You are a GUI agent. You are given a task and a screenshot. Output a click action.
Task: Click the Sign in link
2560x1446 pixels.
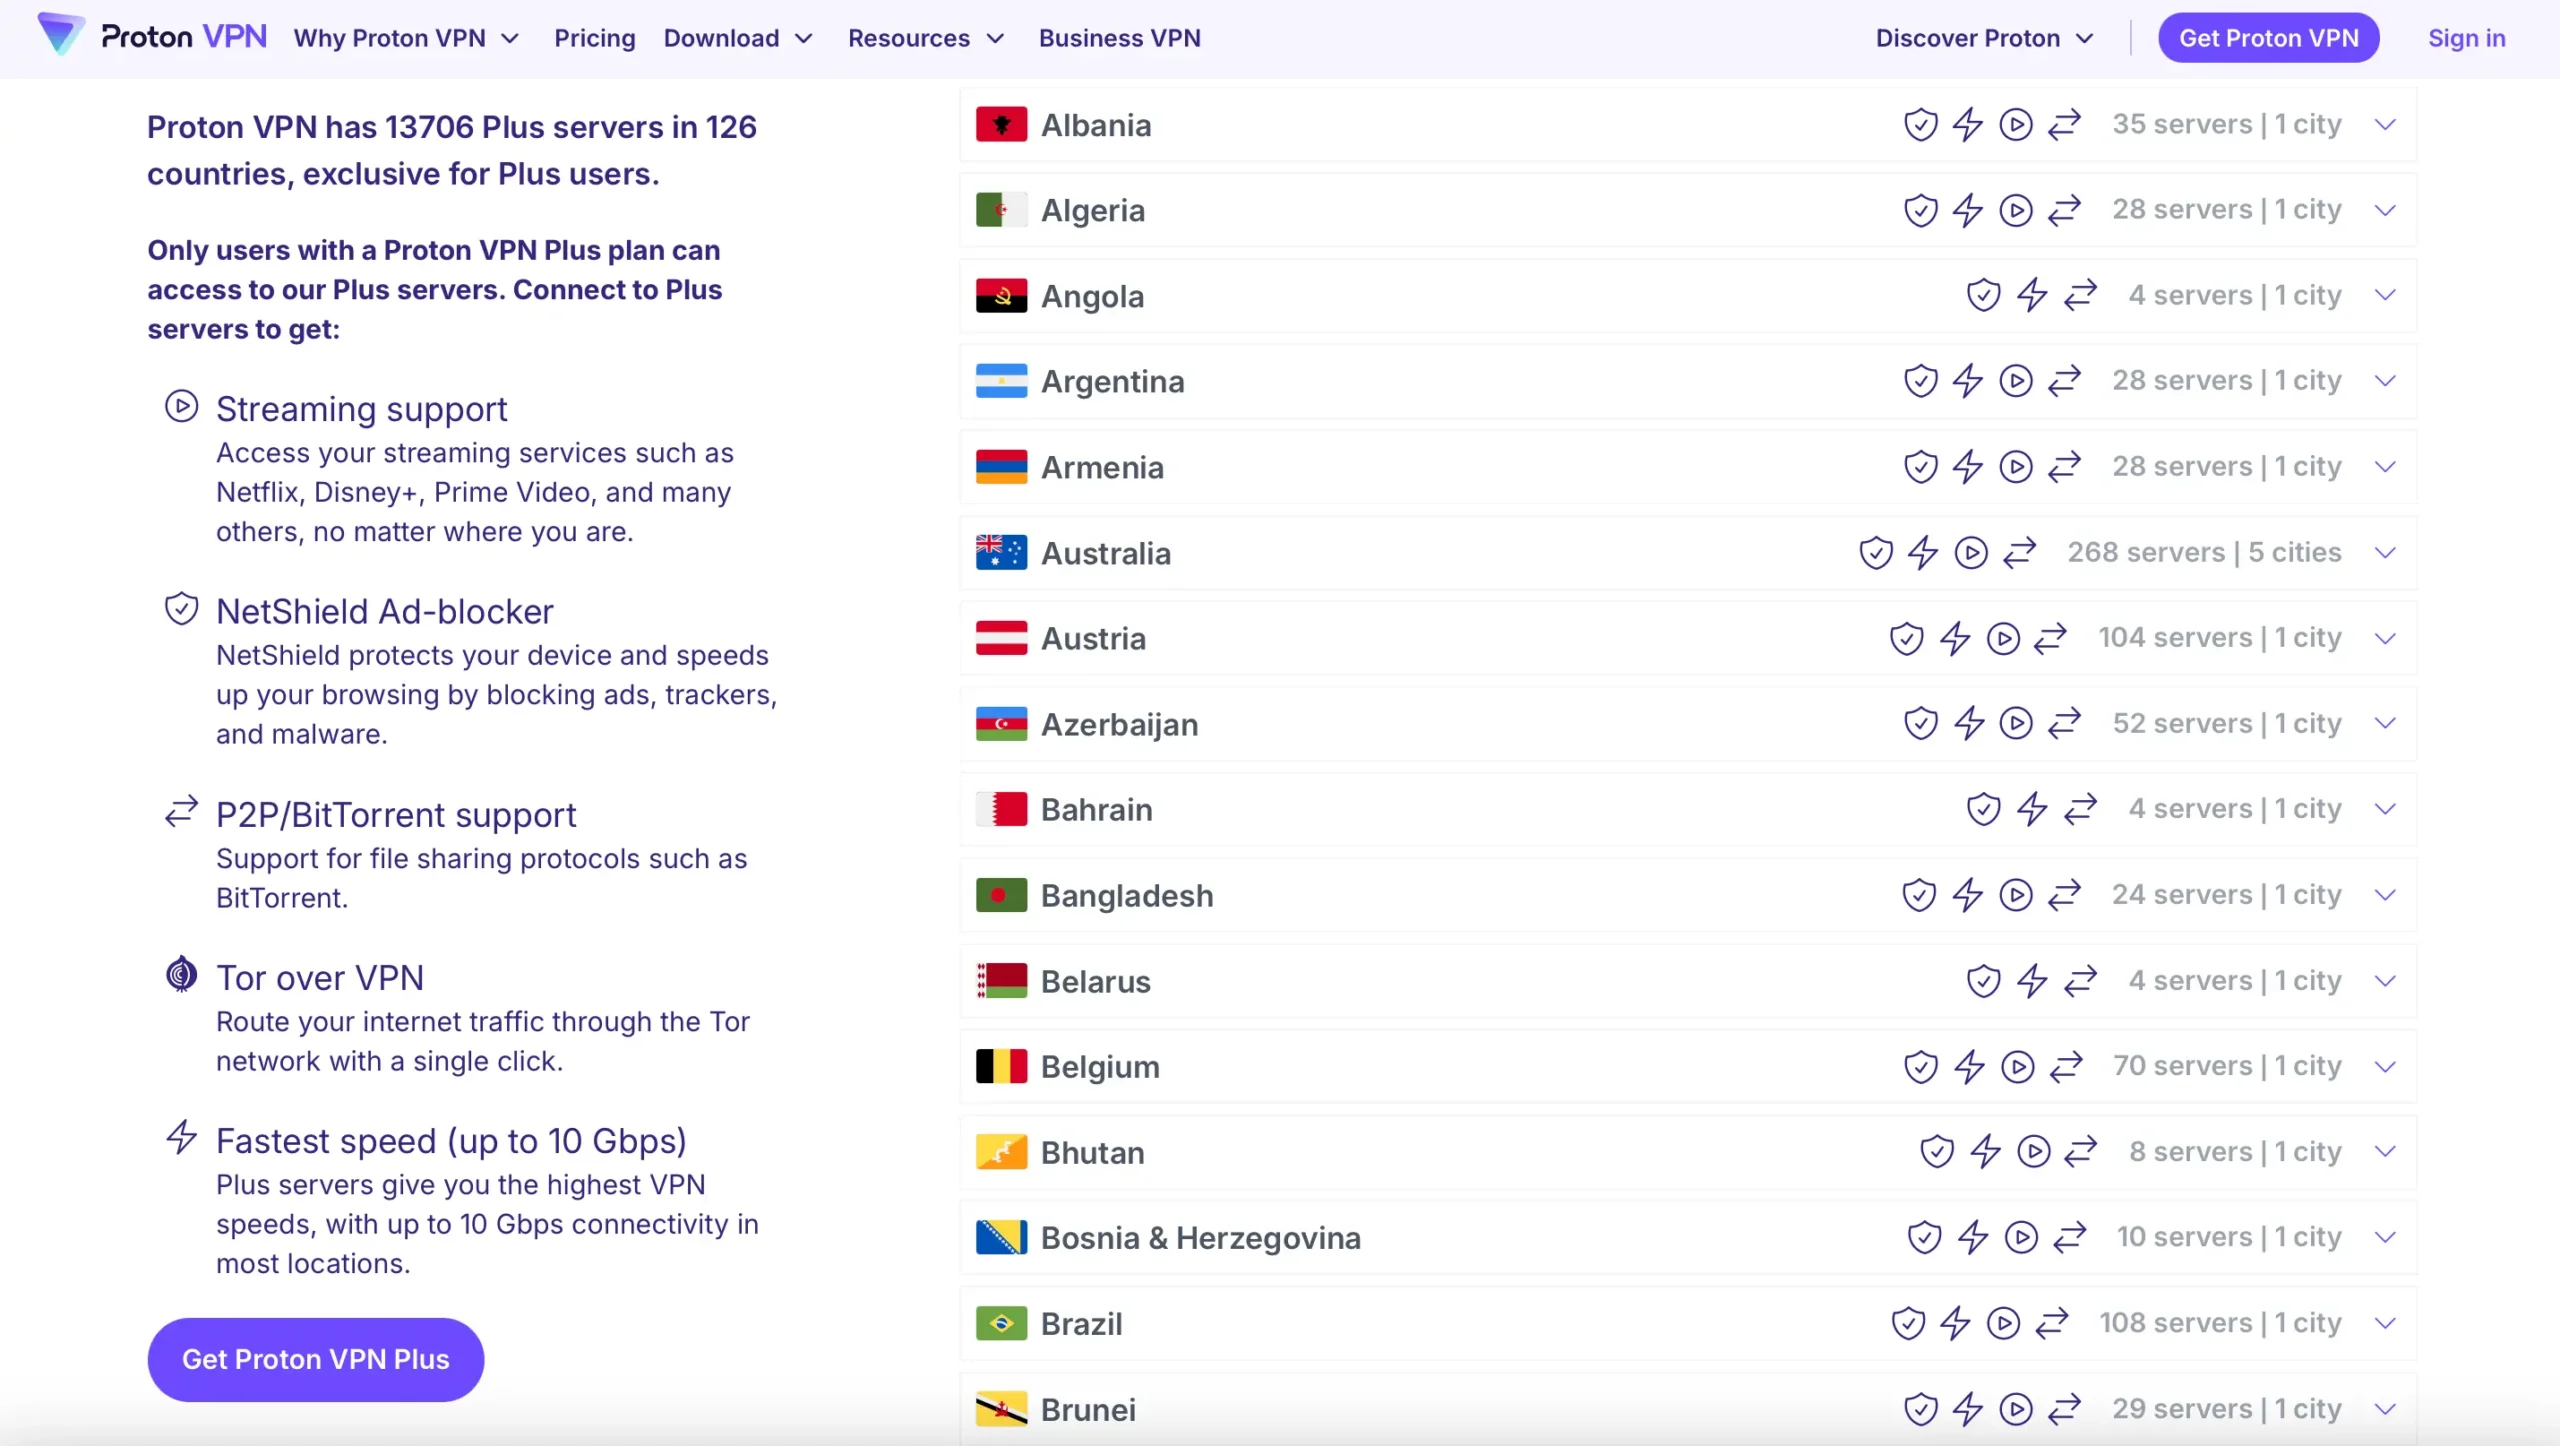click(x=2466, y=38)
